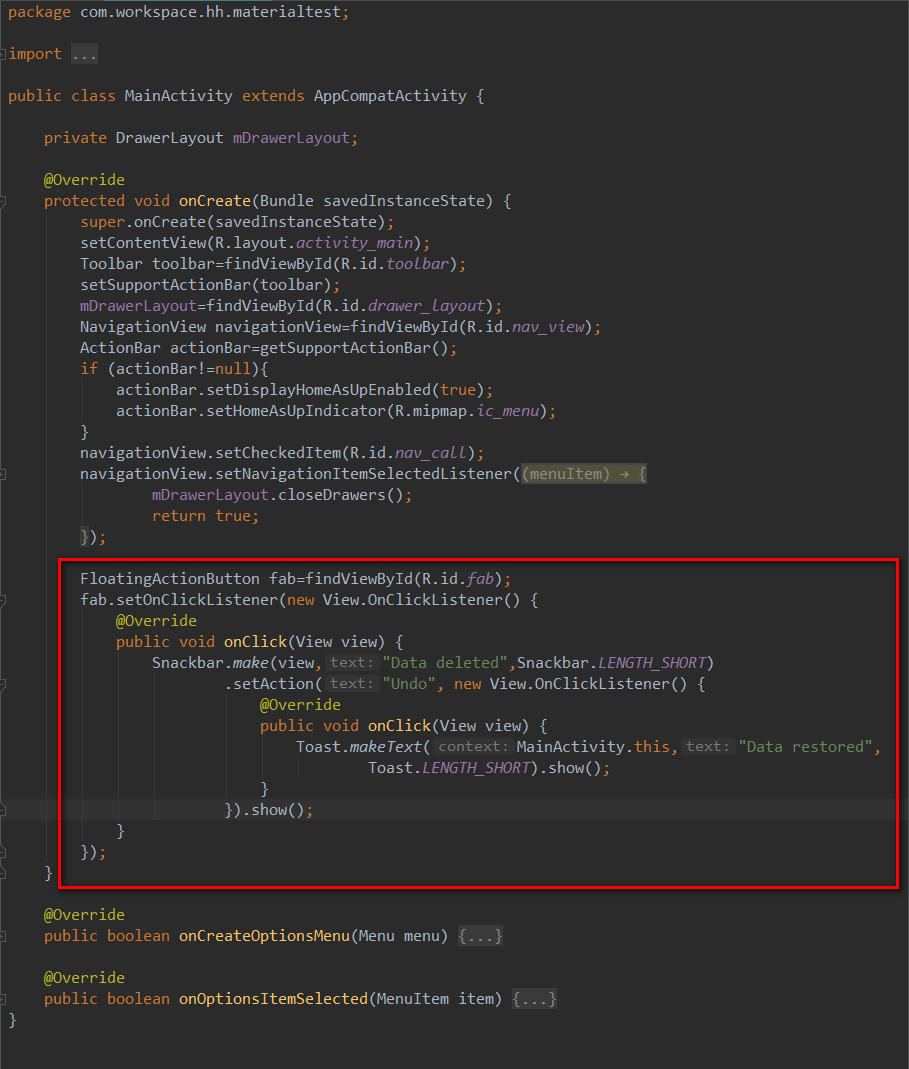Click 'null' in the actionBar!=null condition
Screen dimensions: 909x1069
tap(233, 369)
